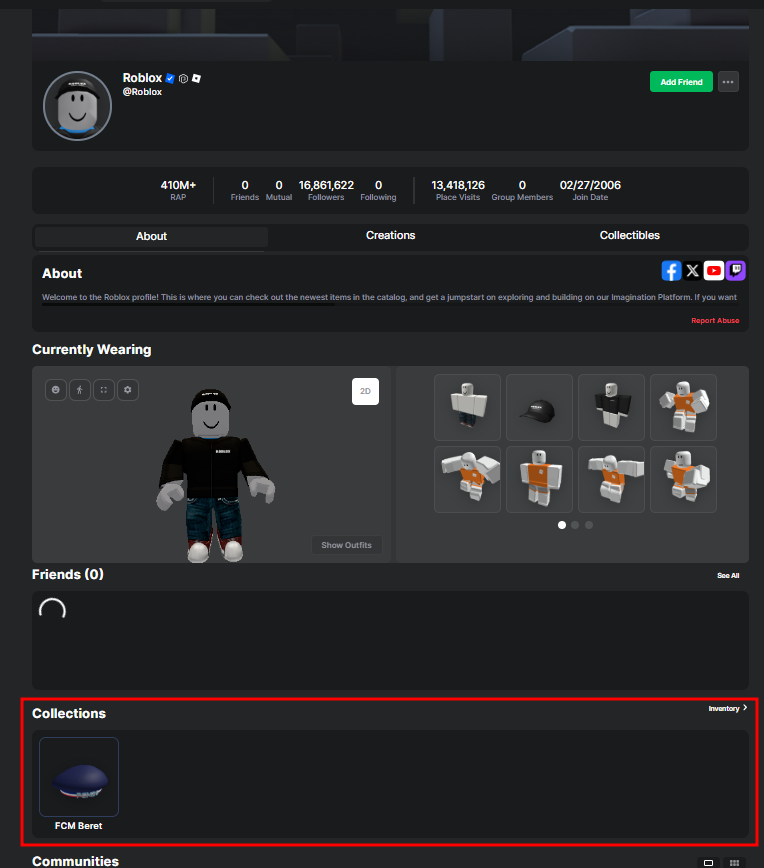
Task: Click the Report Abuse link
Action: click(715, 321)
